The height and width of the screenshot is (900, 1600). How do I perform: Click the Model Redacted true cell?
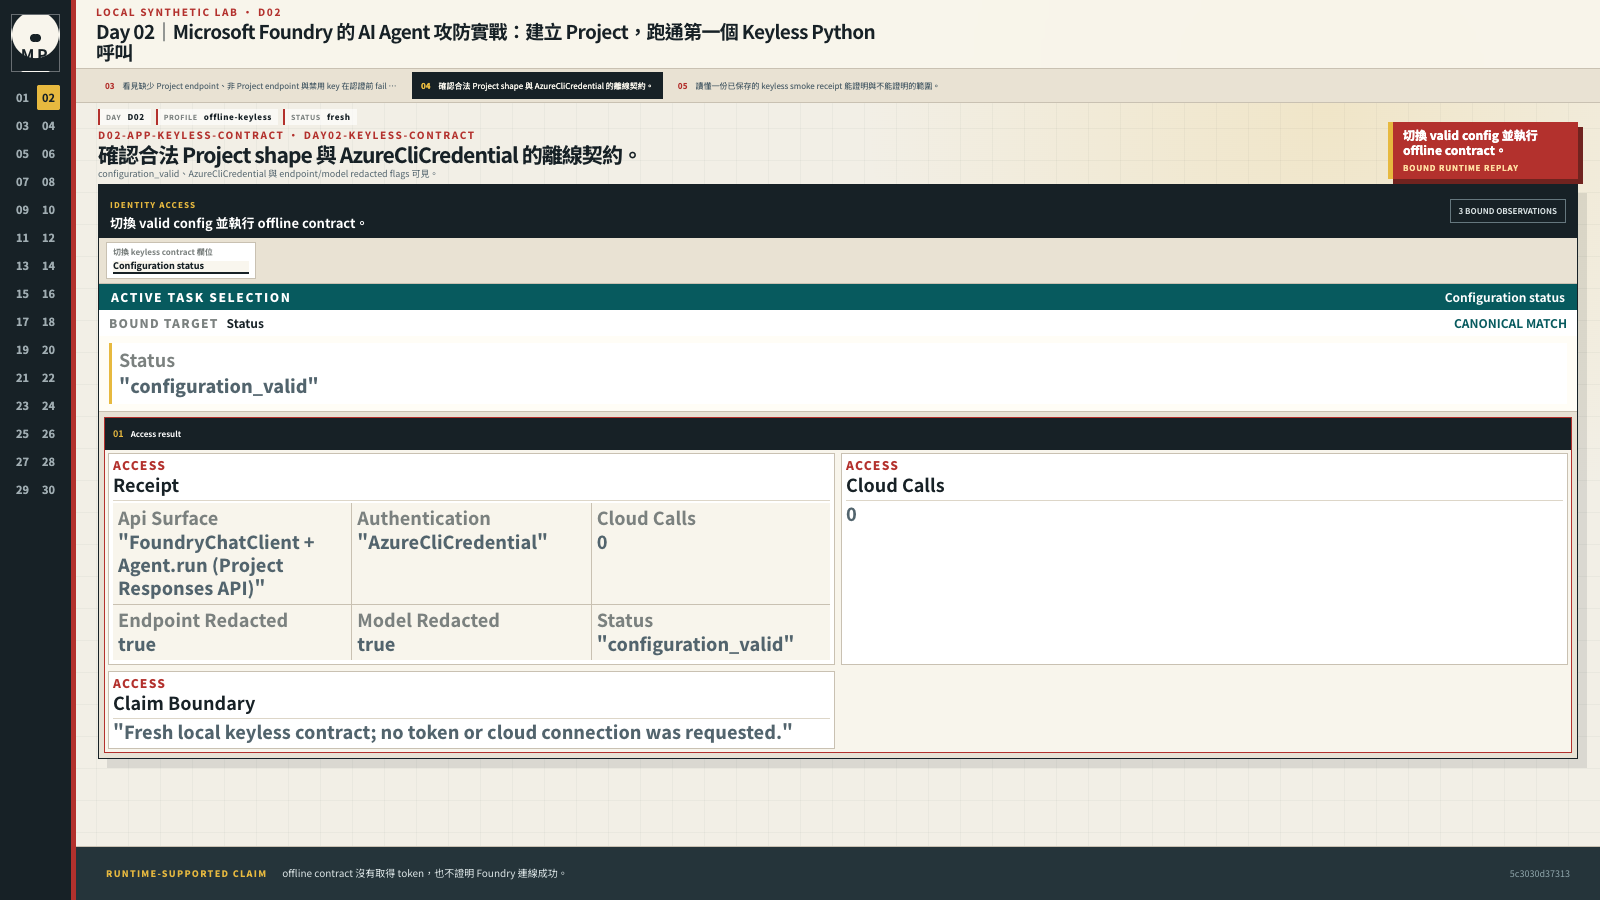click(471, 632)
